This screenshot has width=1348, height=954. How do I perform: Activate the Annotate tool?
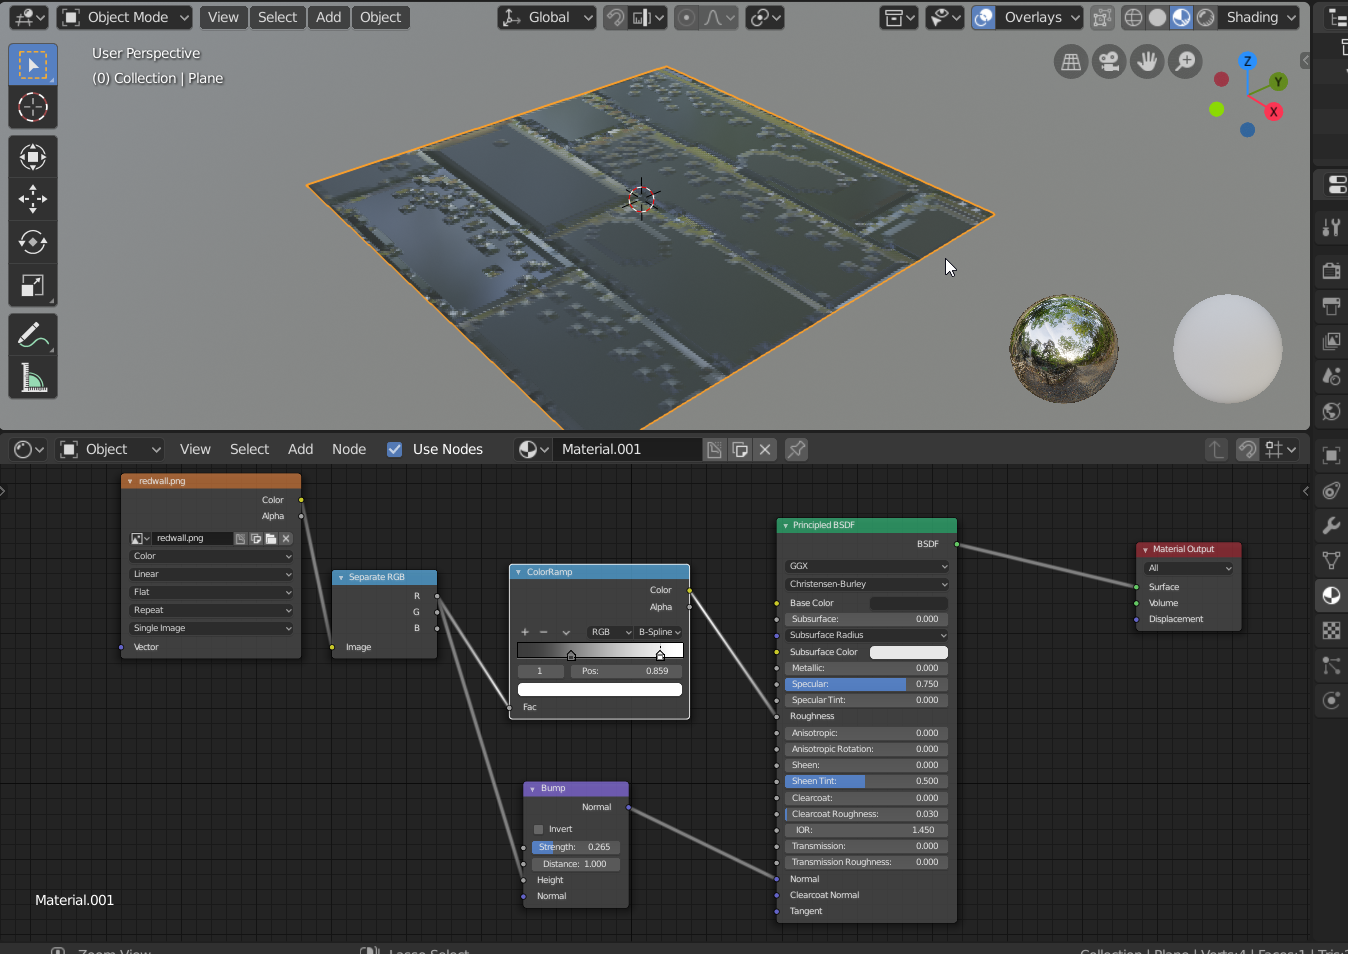33,334
